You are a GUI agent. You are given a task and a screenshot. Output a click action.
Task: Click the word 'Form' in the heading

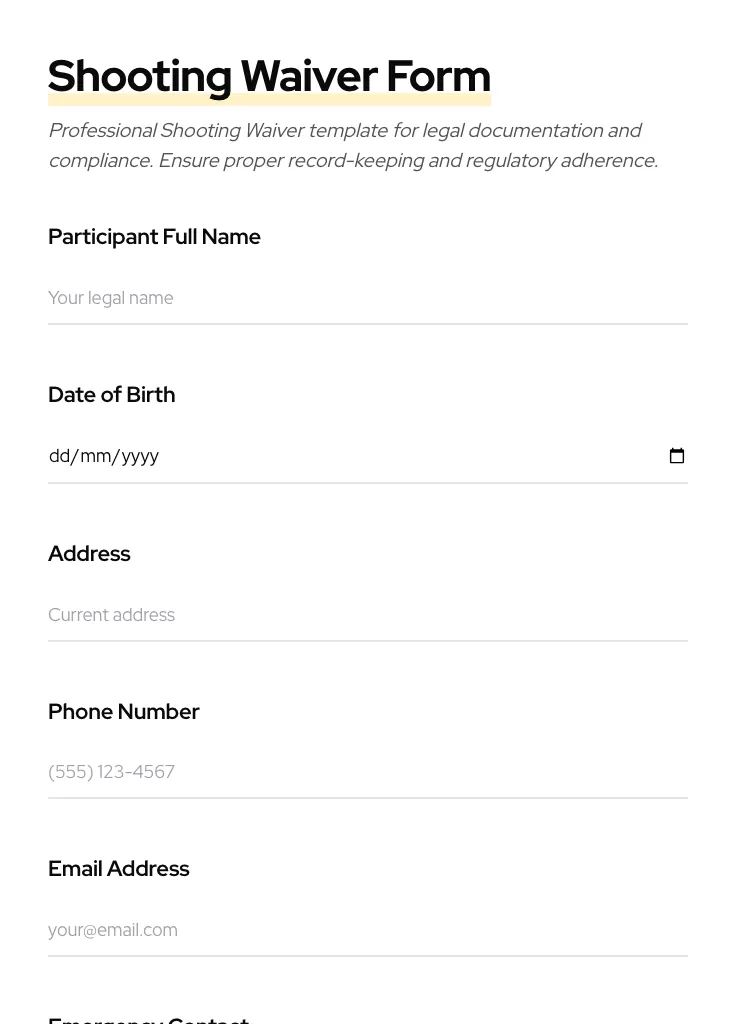pos(438,77)
